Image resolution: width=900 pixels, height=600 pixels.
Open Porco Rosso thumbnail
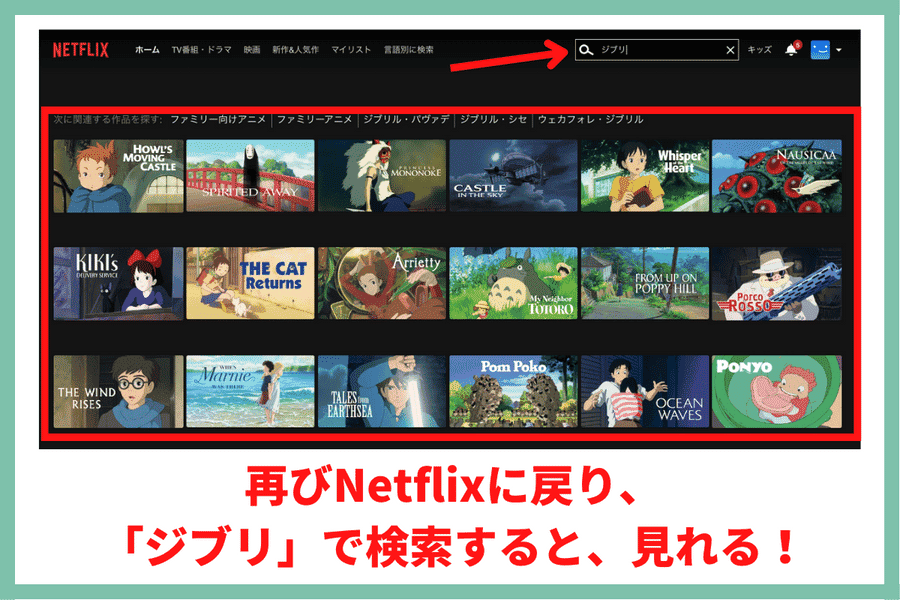777,284
